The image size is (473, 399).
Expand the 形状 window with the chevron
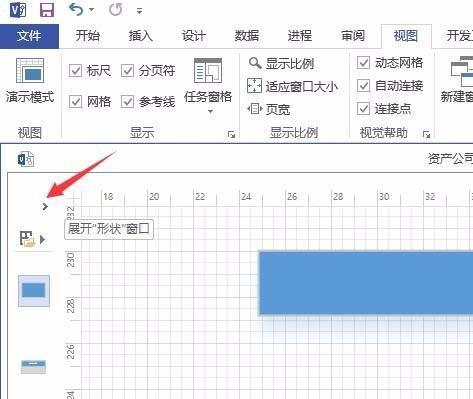(45, 207)
